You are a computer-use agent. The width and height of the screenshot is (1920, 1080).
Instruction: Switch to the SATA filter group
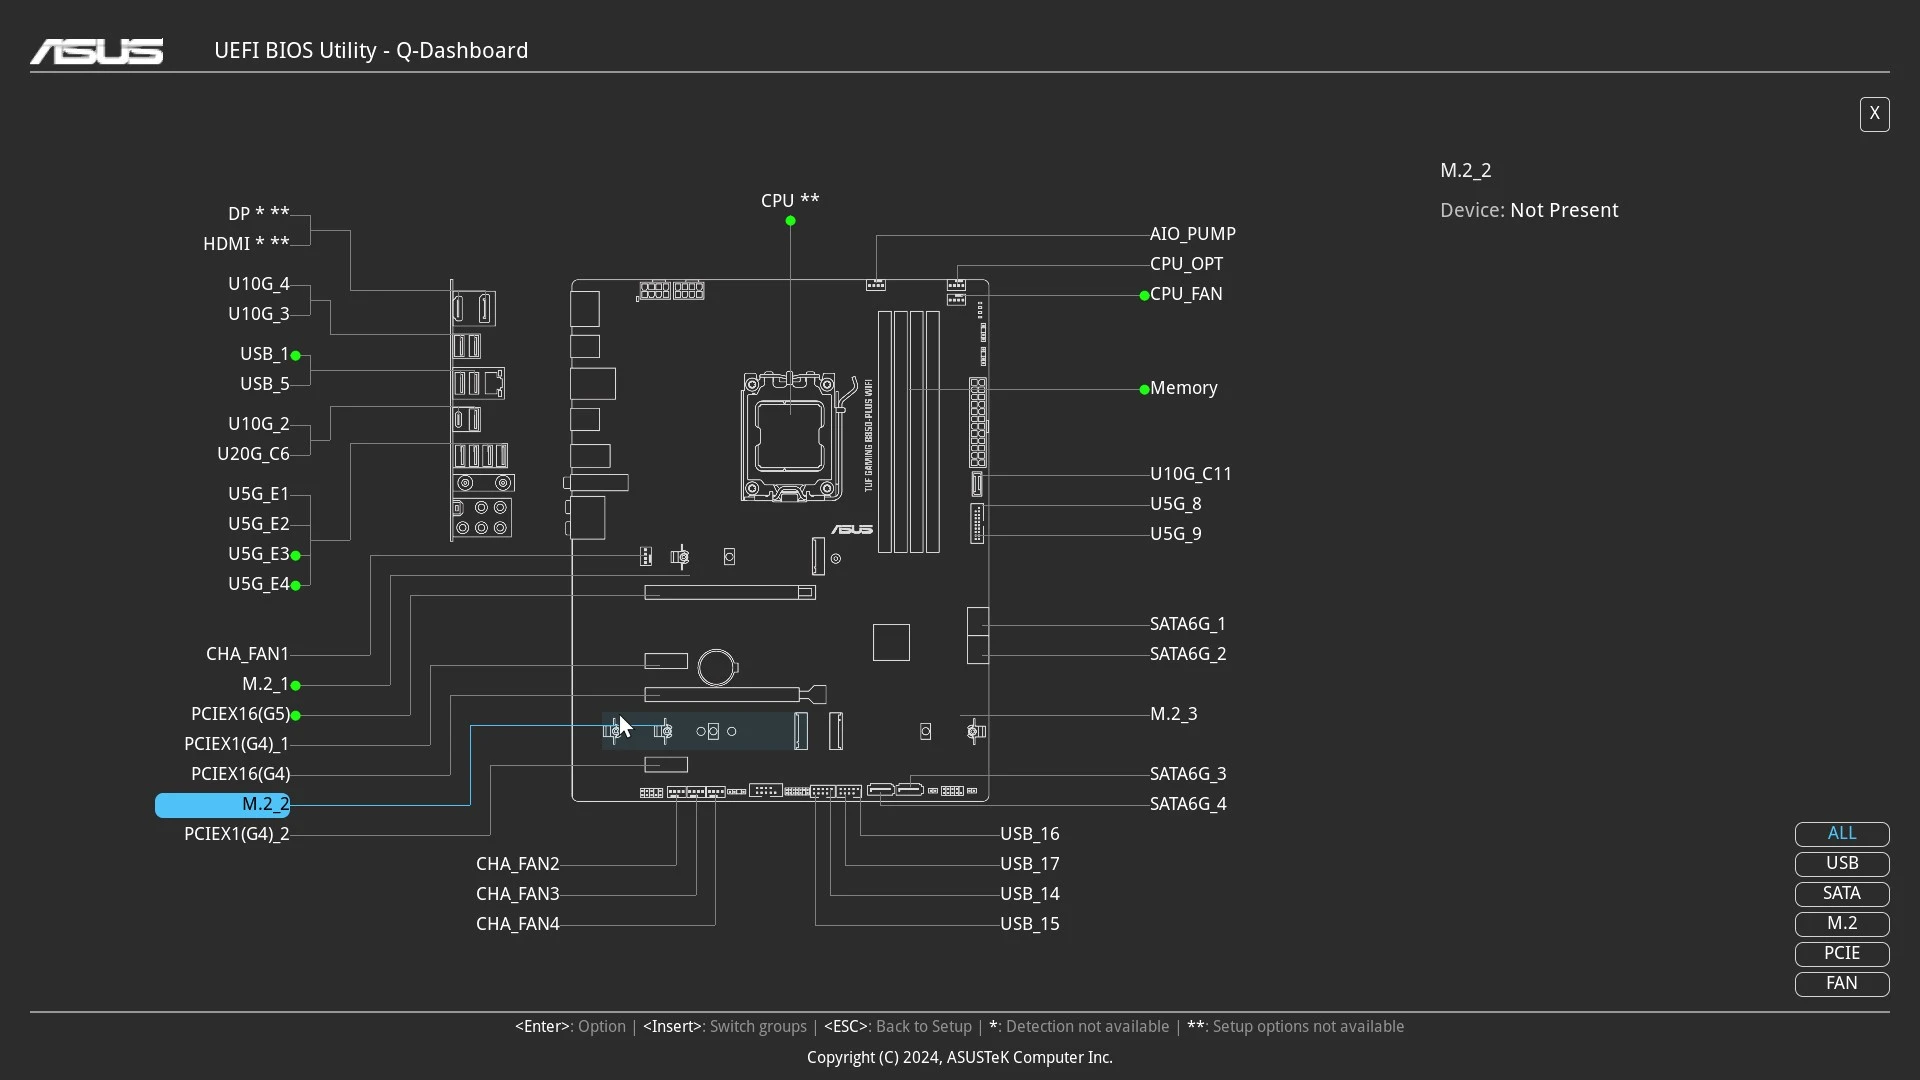[1841, 894]
